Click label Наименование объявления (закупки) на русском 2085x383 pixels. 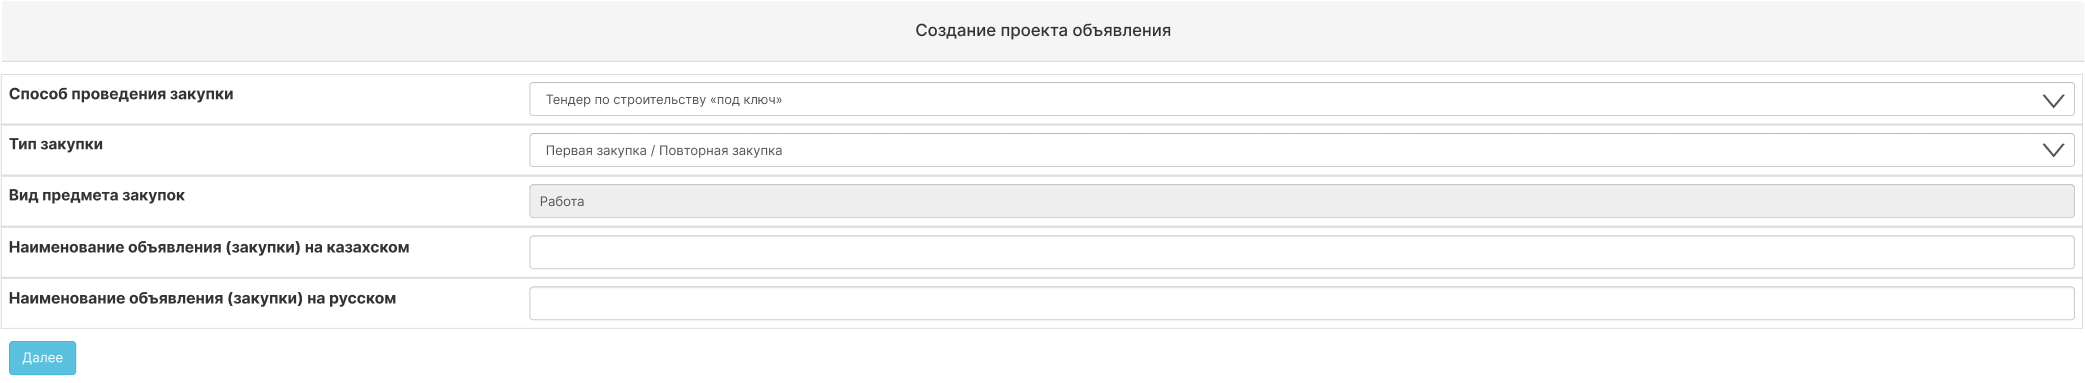coord(202,298)
